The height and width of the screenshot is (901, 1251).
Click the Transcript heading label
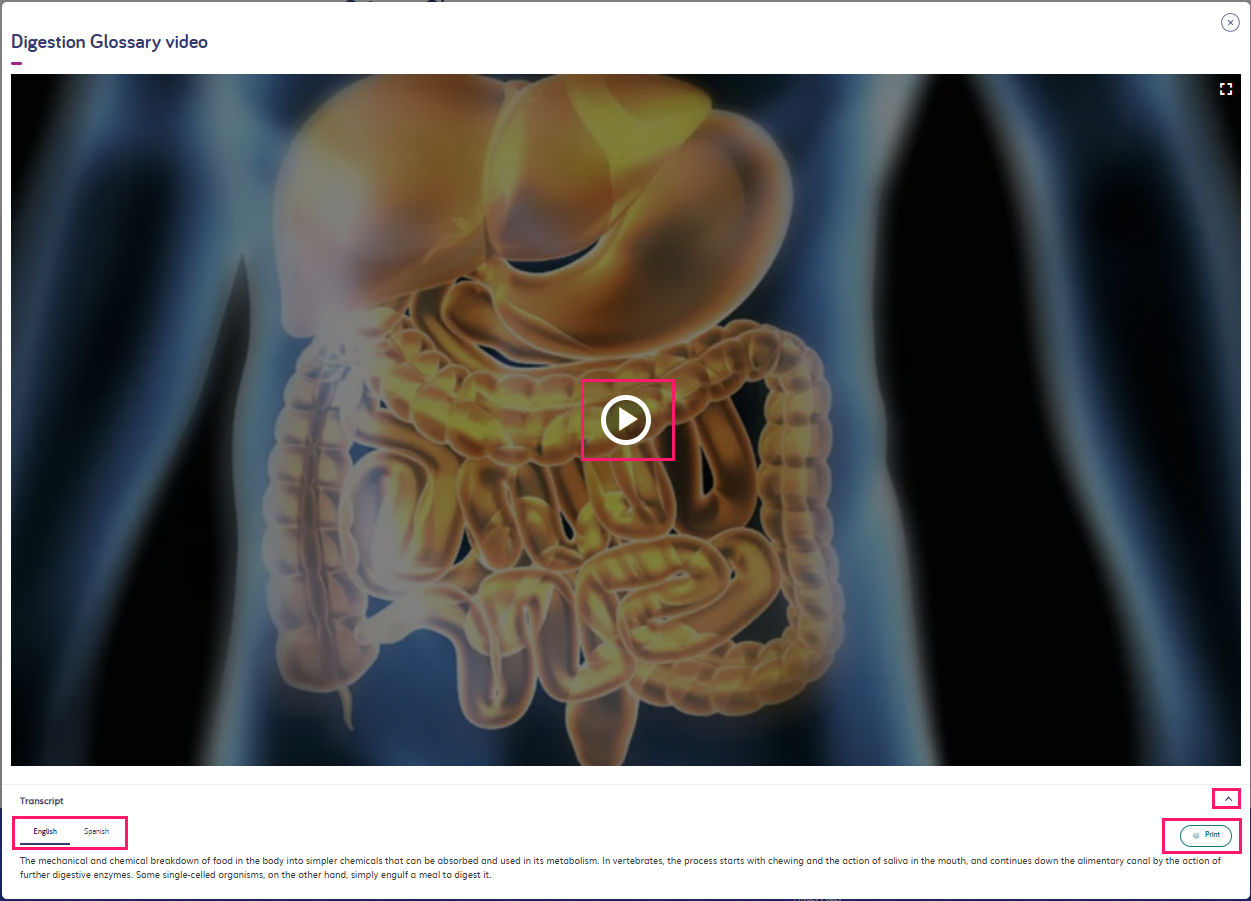tap(42, 801)
